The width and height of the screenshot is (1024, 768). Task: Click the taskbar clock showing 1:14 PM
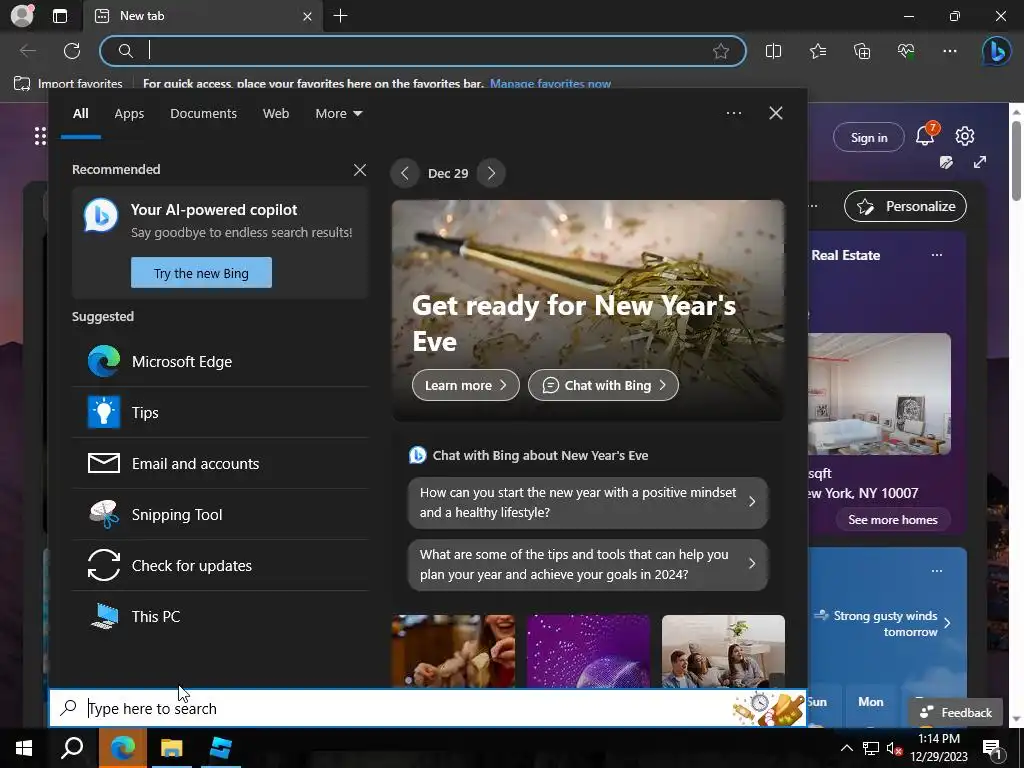tap(939, 748)
